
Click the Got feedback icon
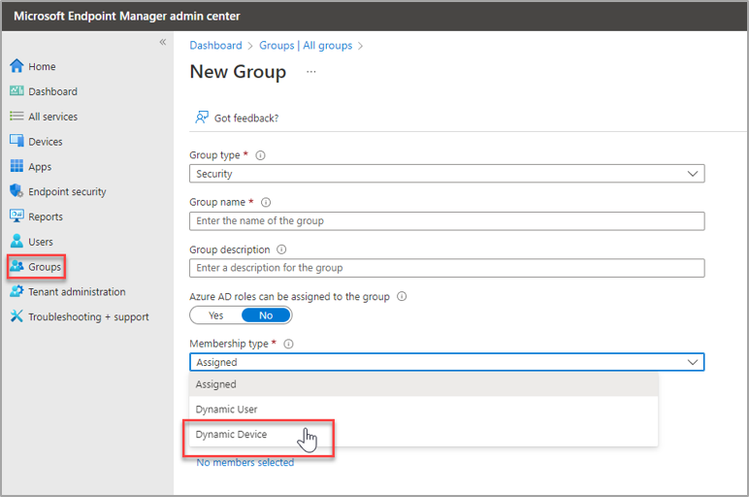[x=201, y=117]
